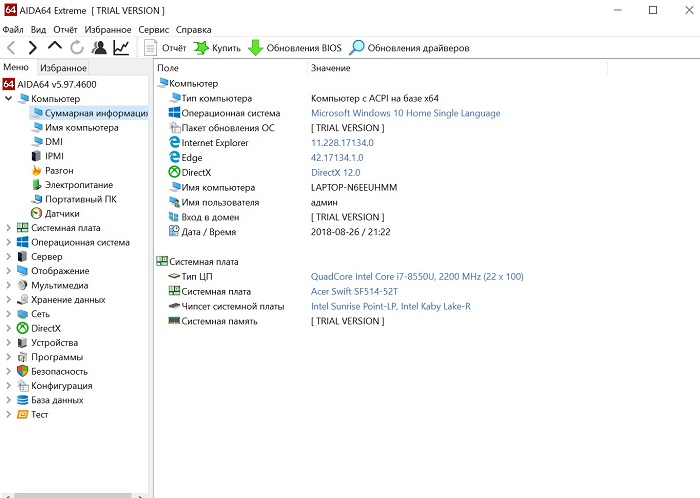Viewport: 700px width, 498px height.
Task: Collapse the Компьютер tree node
Action: point(8,98)
